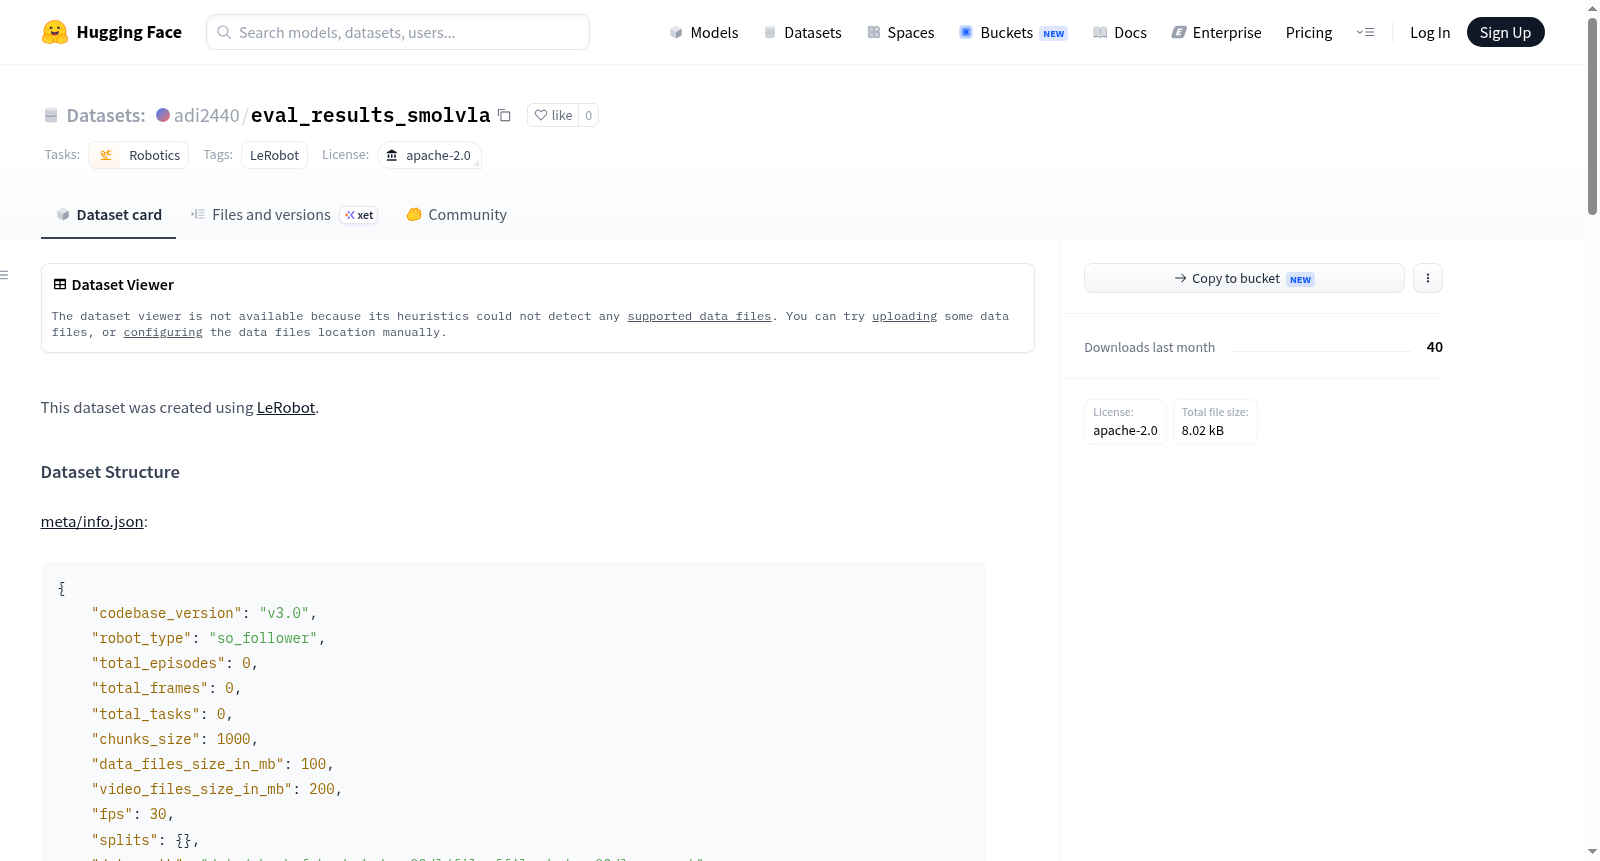Click Copy to bucket button
Screen dimensions: 1600x861
point(1244,278)
